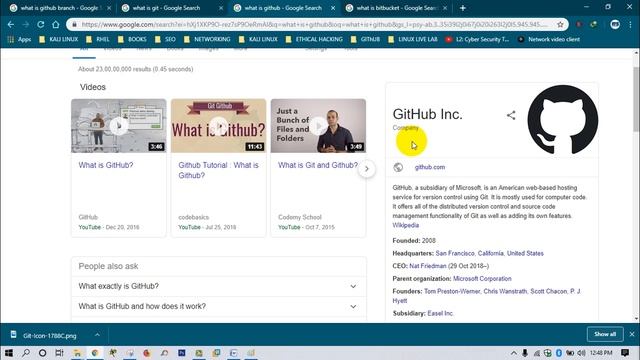Open the SEO bookmarks folder

(165, 39)
